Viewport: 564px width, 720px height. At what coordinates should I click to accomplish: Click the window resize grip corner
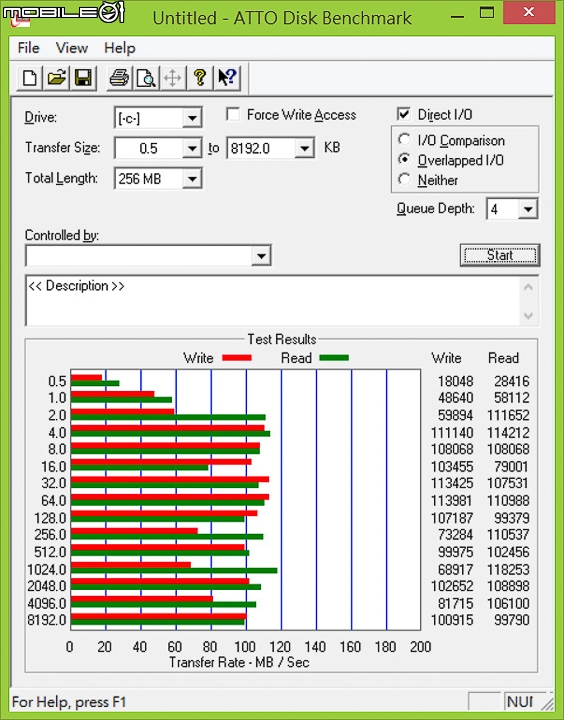(547, 703)
